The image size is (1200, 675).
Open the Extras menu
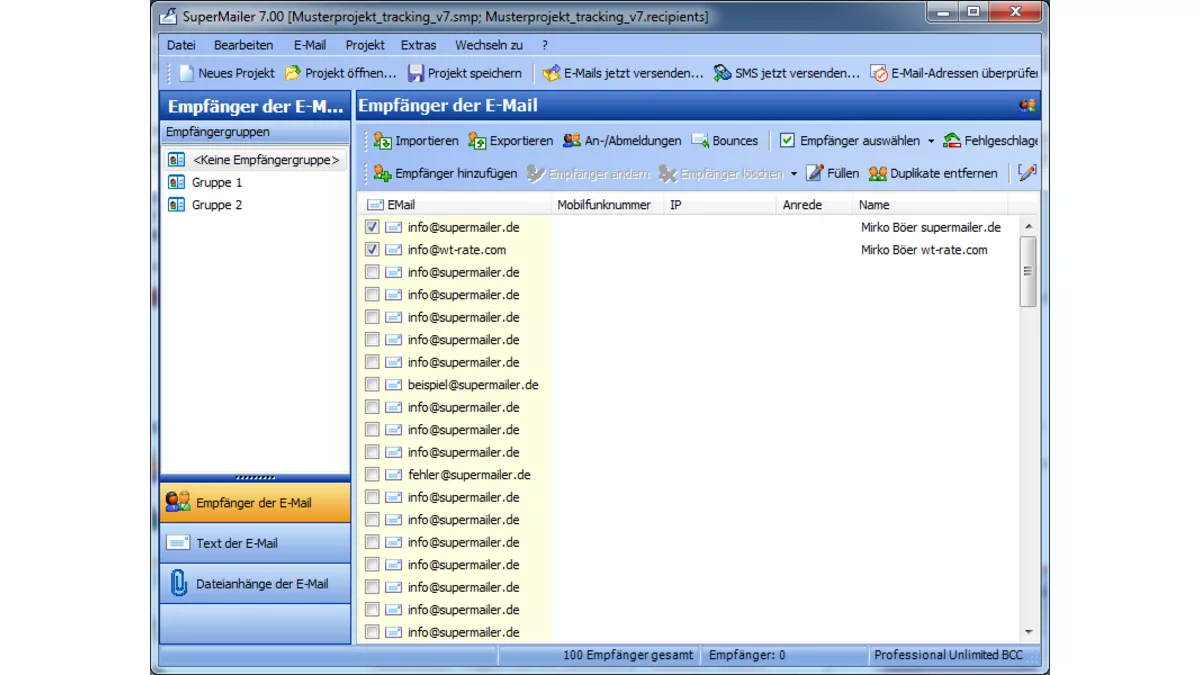[418, 44]
